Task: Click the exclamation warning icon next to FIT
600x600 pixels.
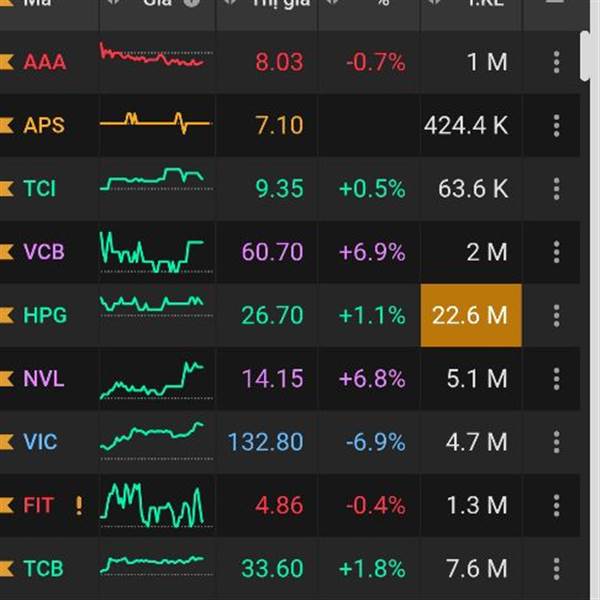Action: pos(78,505)
